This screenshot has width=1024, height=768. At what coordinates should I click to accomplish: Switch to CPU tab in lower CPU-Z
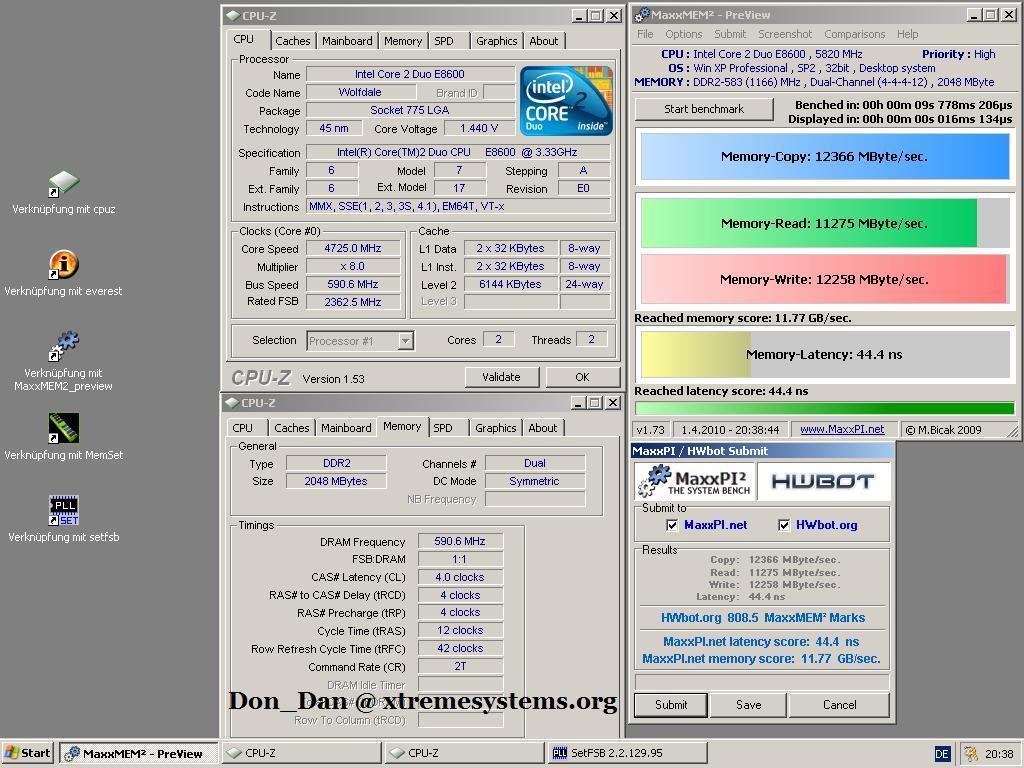(x=242, y=428)
